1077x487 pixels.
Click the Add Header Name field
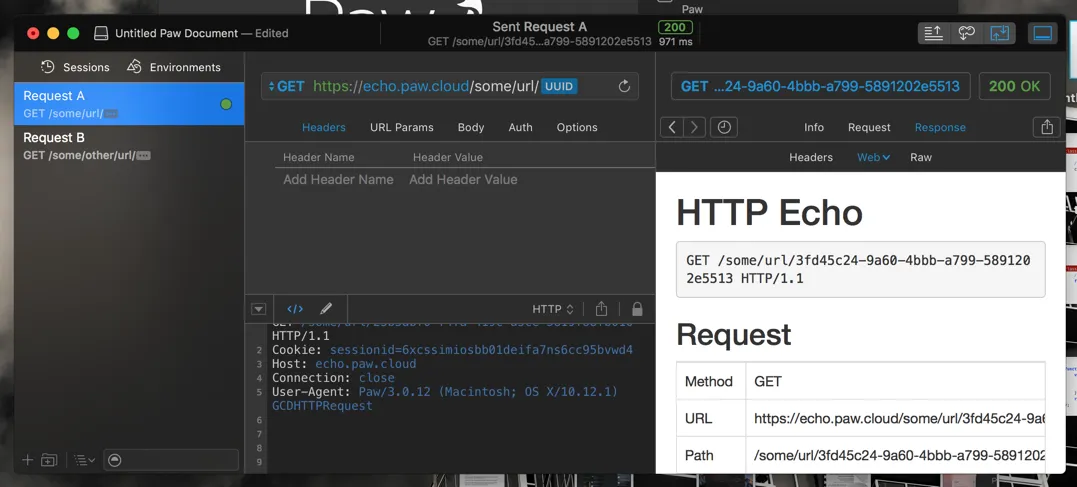click(x=339, y=179)
